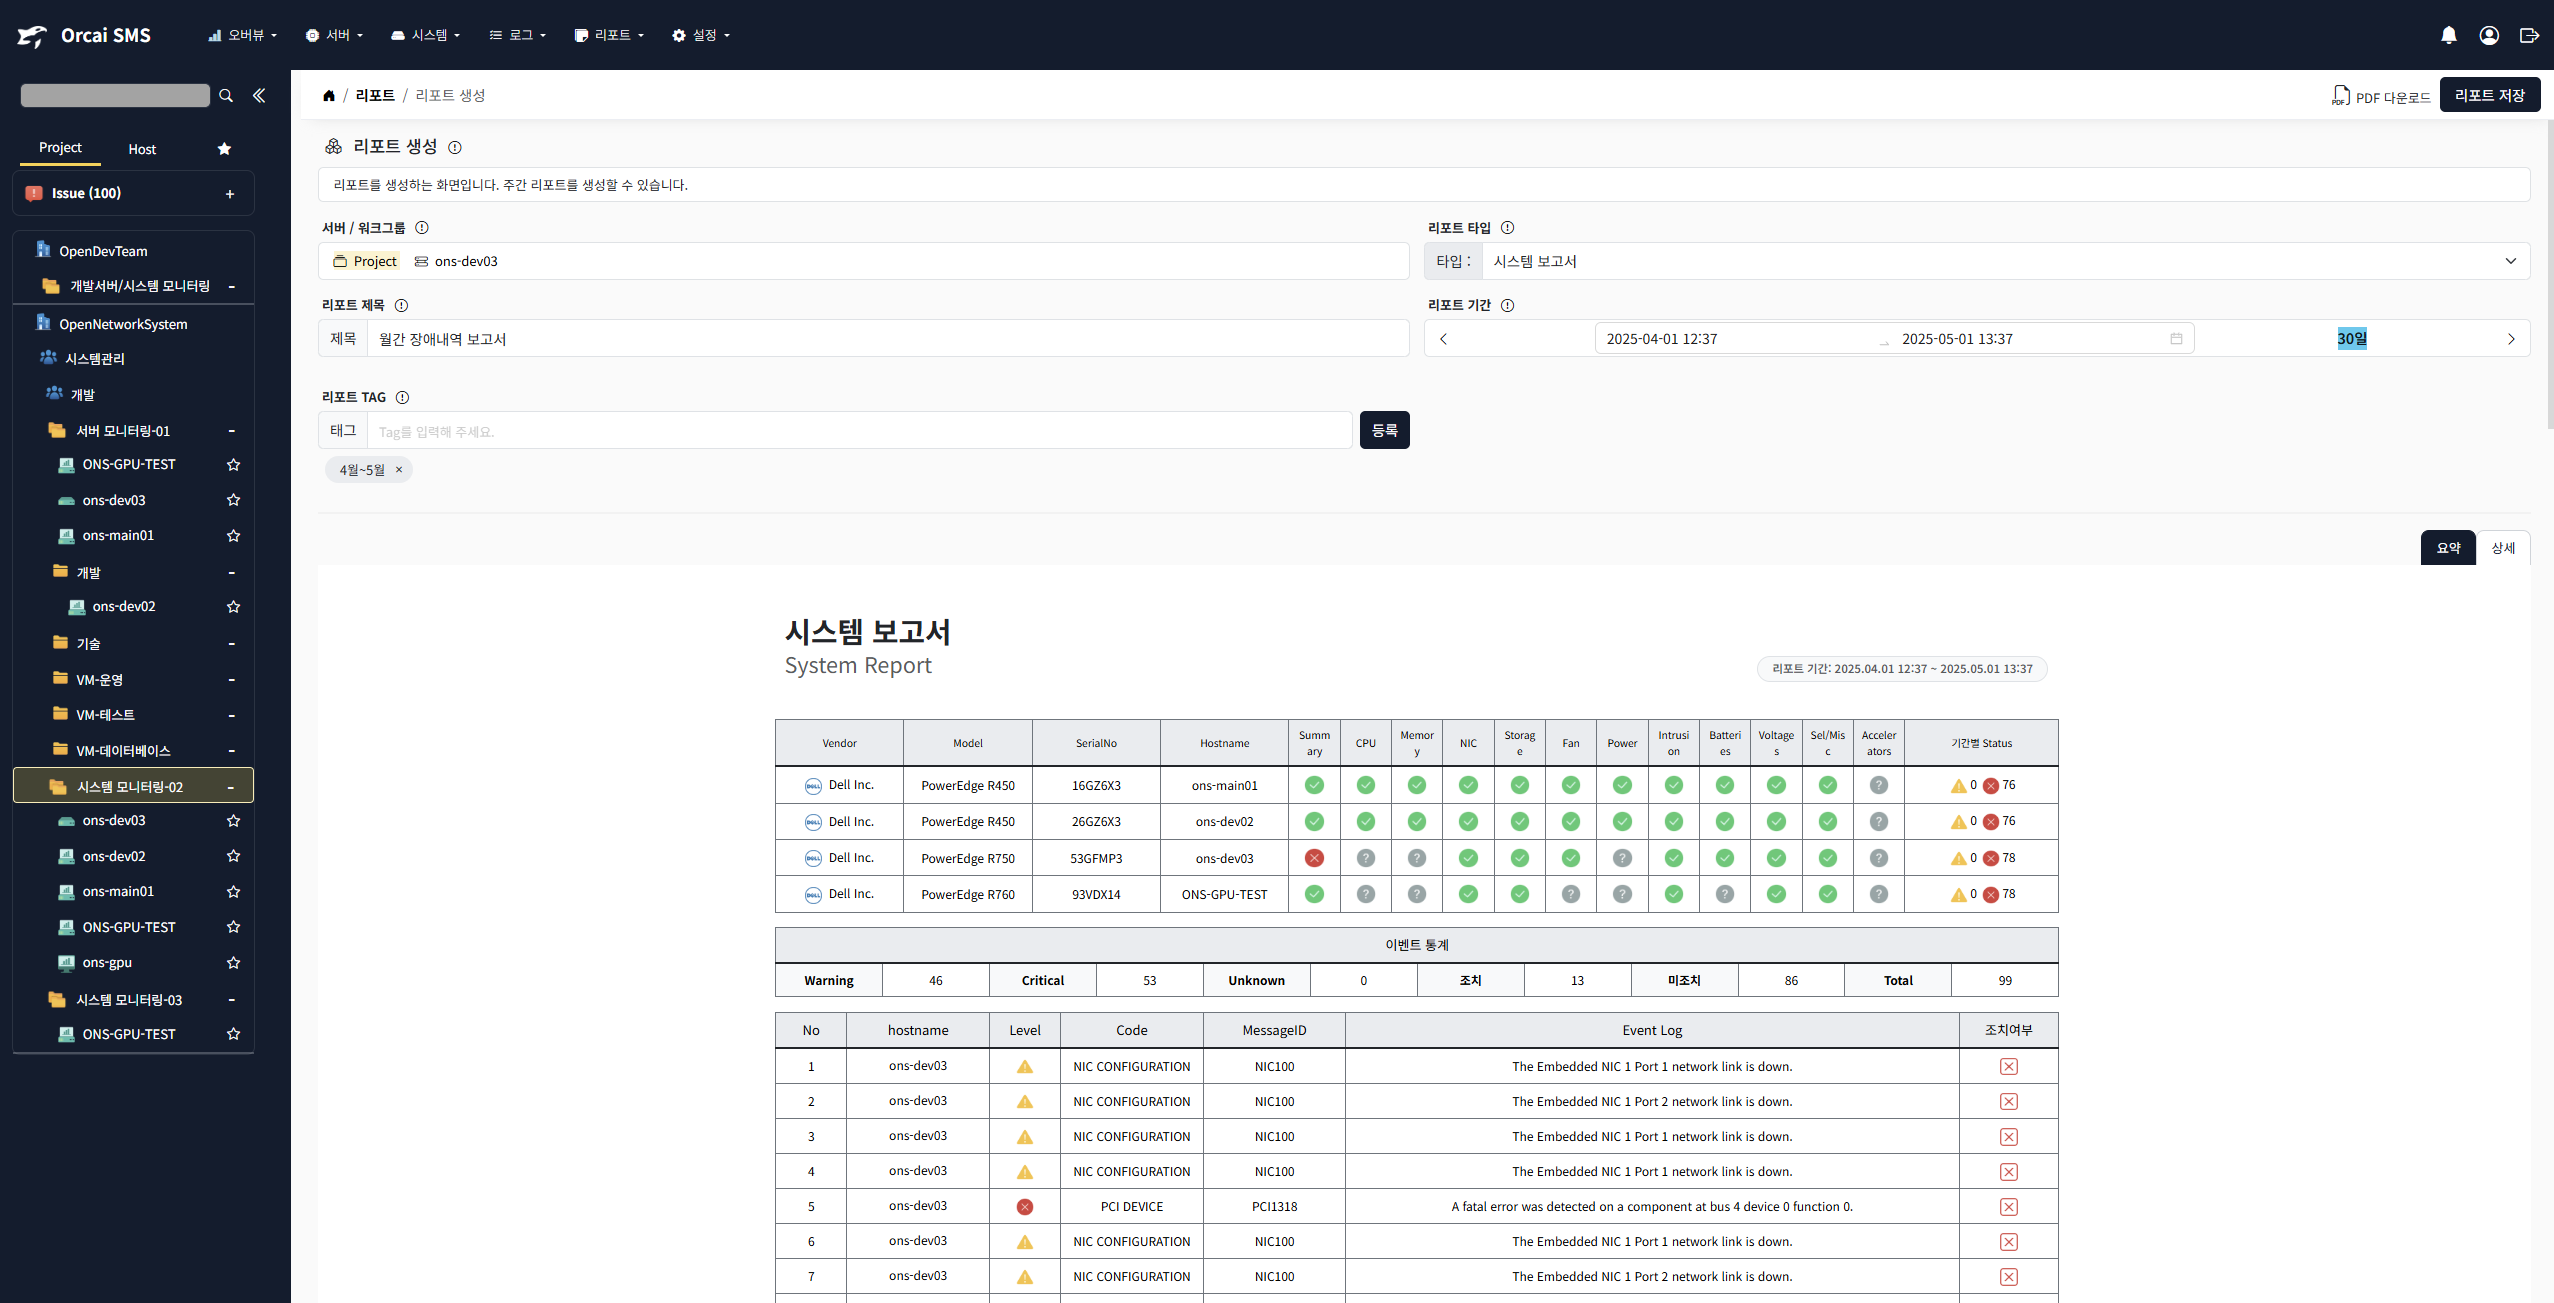Open the 로그 menu
2554x1303 pixels.
(518, 35)
